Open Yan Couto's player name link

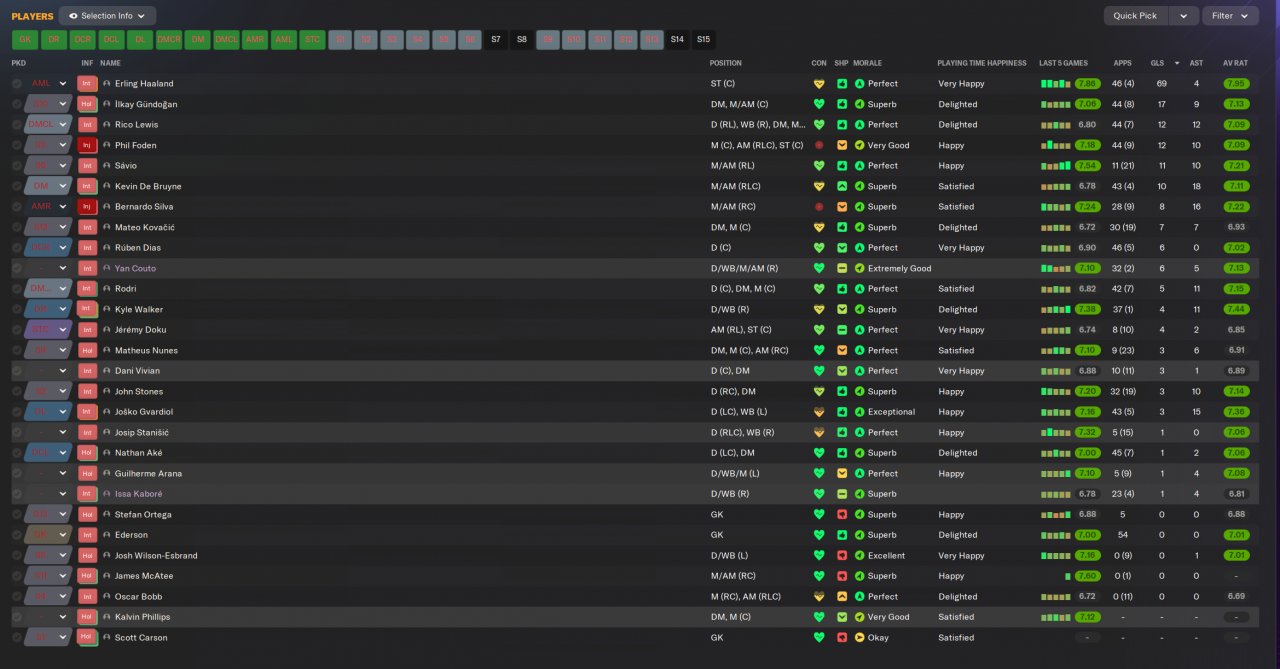click(135, 268)
